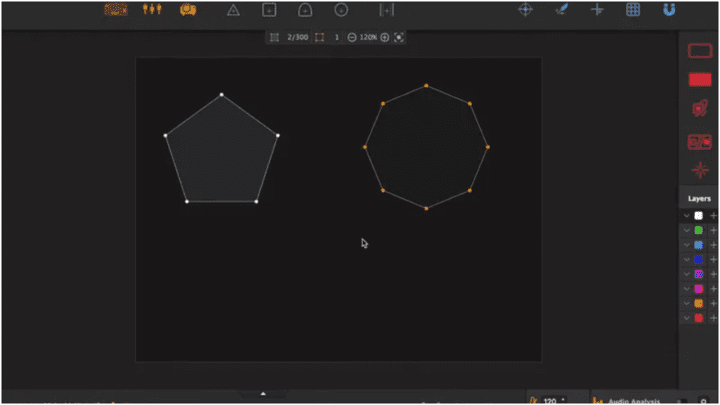This screenshot has width=720, height=405.
Task: Toggle the blue magnet snapping icon
Action: click(669, 10)
